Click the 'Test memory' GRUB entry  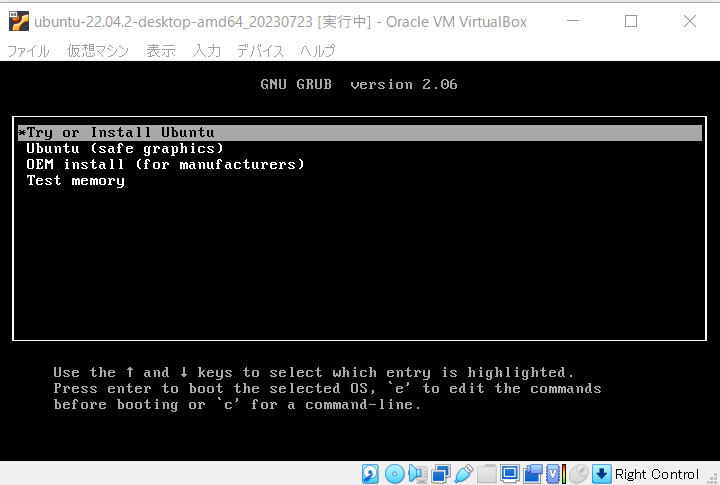coord(75,180)
